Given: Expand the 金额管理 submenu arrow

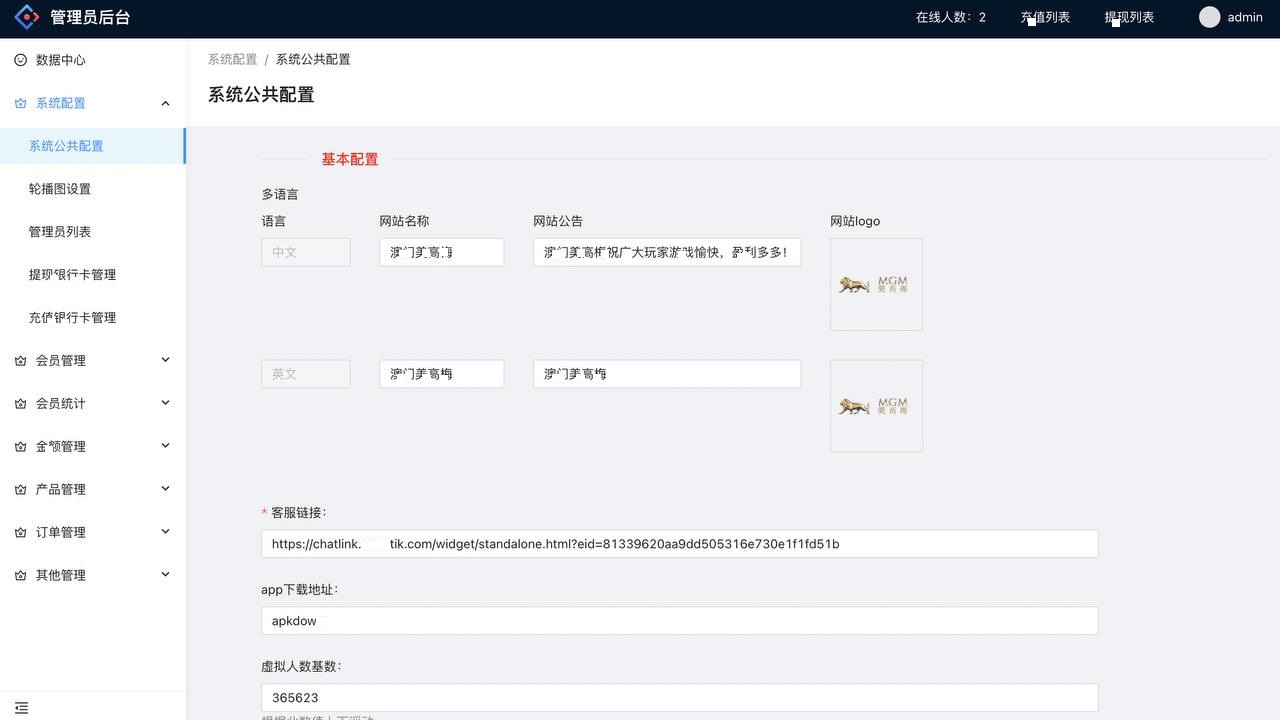Looking at the screenshot, I should 165,446.
